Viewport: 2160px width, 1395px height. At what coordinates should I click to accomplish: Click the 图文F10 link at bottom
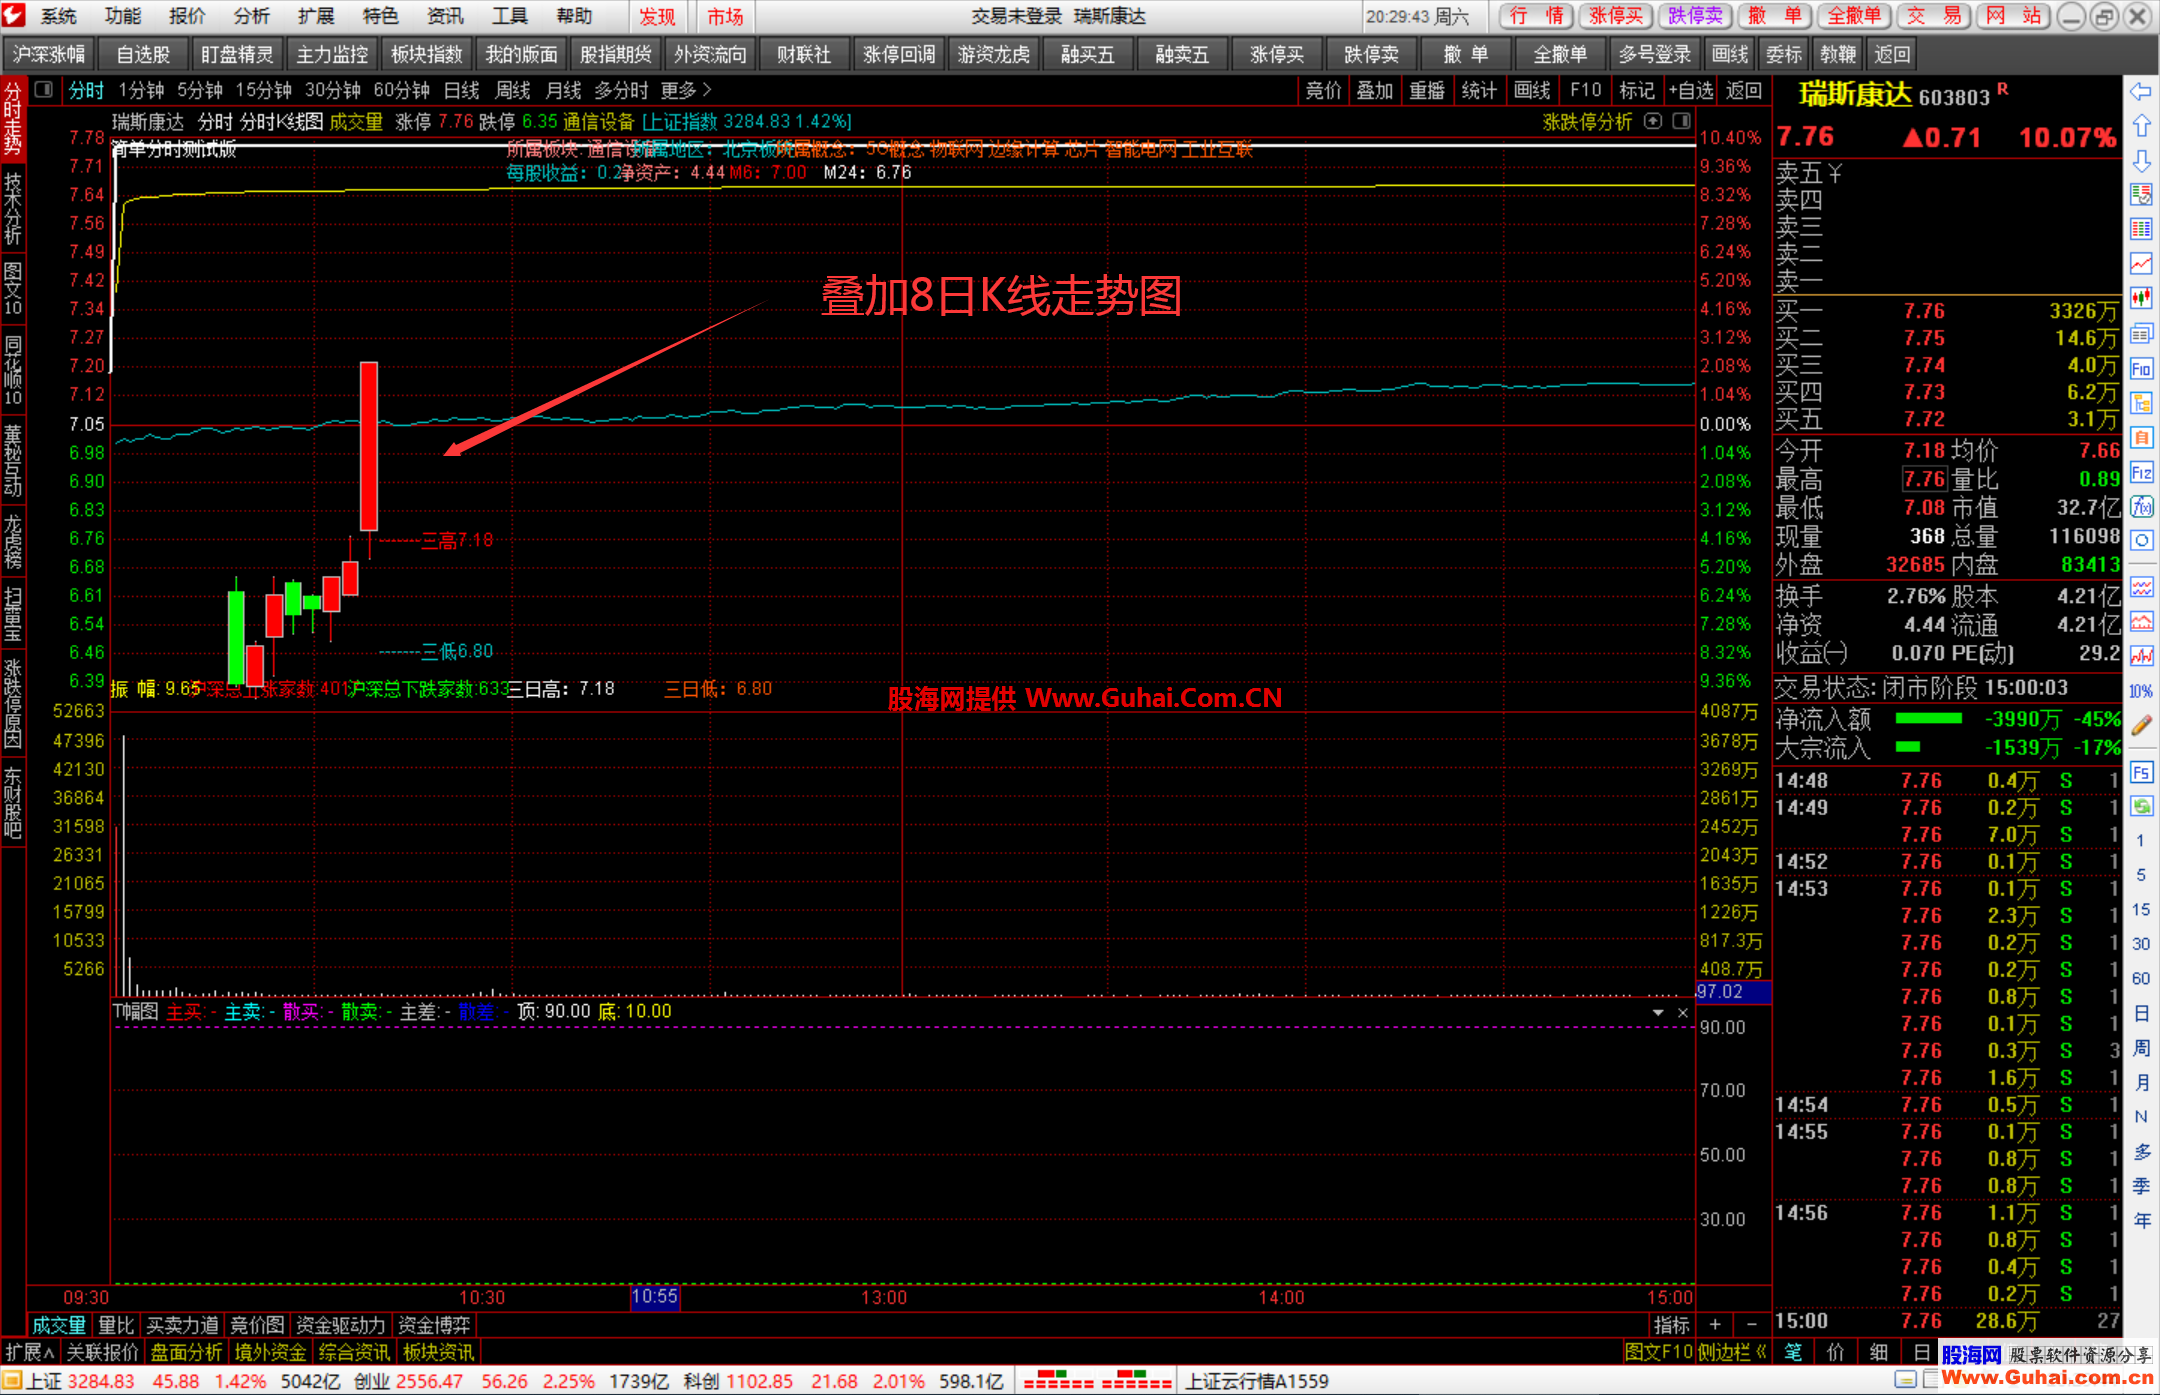click(1659, 1352)
